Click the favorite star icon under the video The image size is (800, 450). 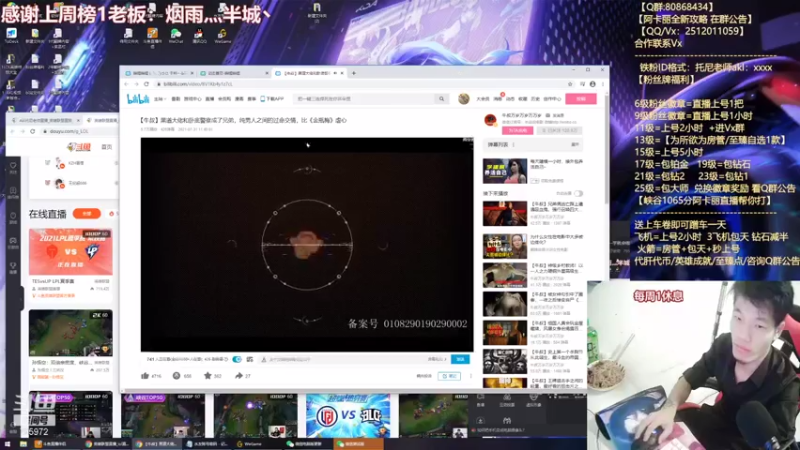(x=208, y=376)
